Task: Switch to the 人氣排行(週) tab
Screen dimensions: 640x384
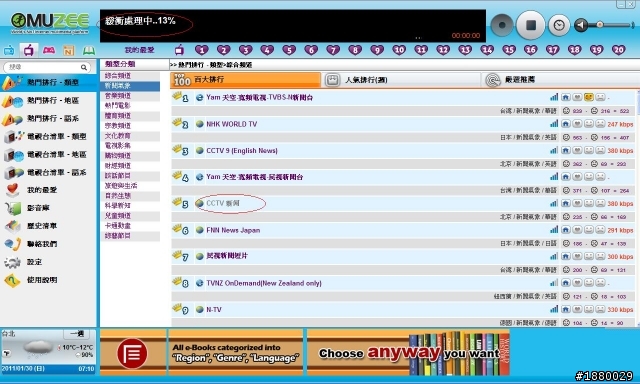Action: pos(401,80)
